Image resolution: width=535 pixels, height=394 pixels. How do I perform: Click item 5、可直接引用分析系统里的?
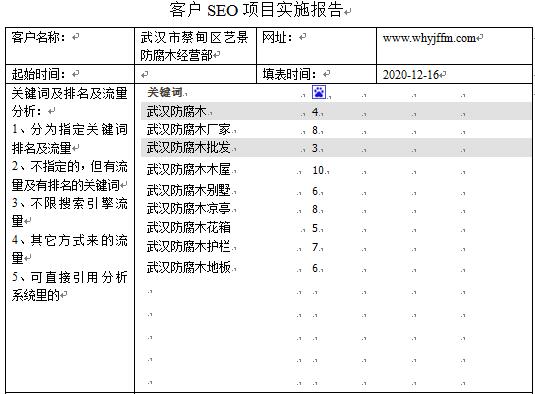tap(69, 286)
